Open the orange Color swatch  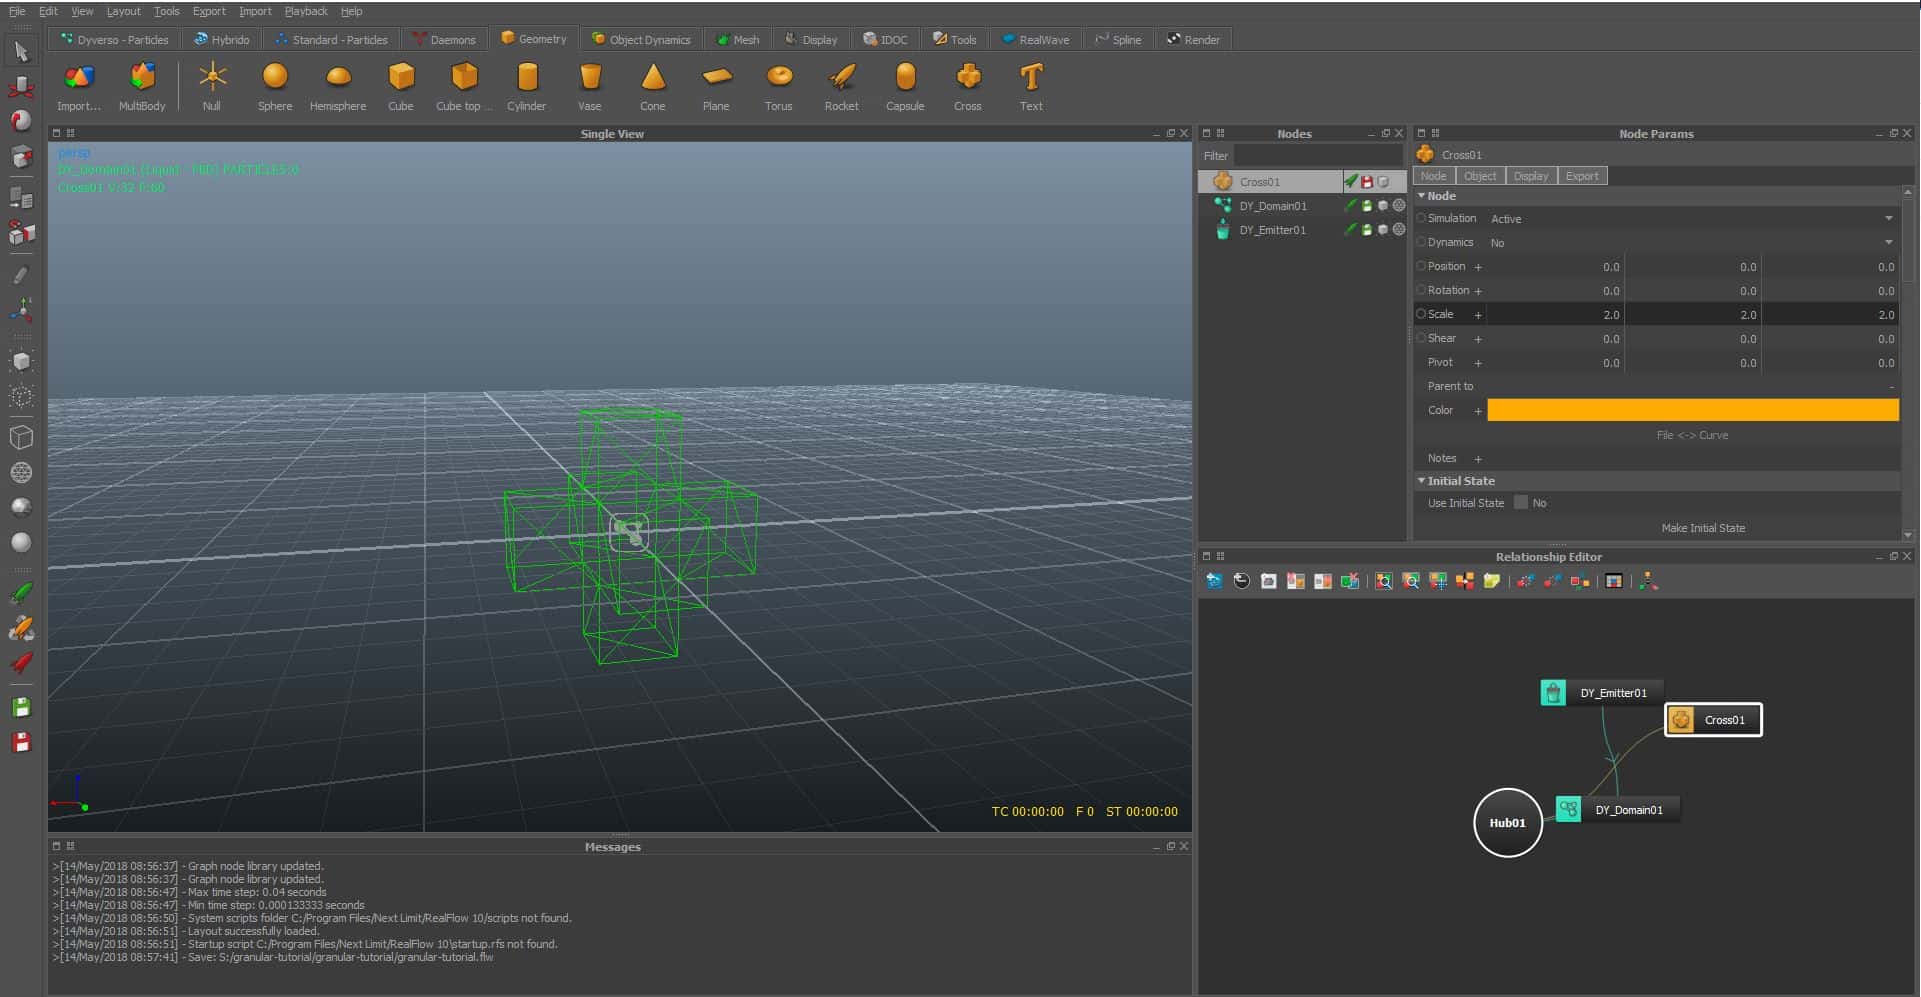click(1692, 410)
